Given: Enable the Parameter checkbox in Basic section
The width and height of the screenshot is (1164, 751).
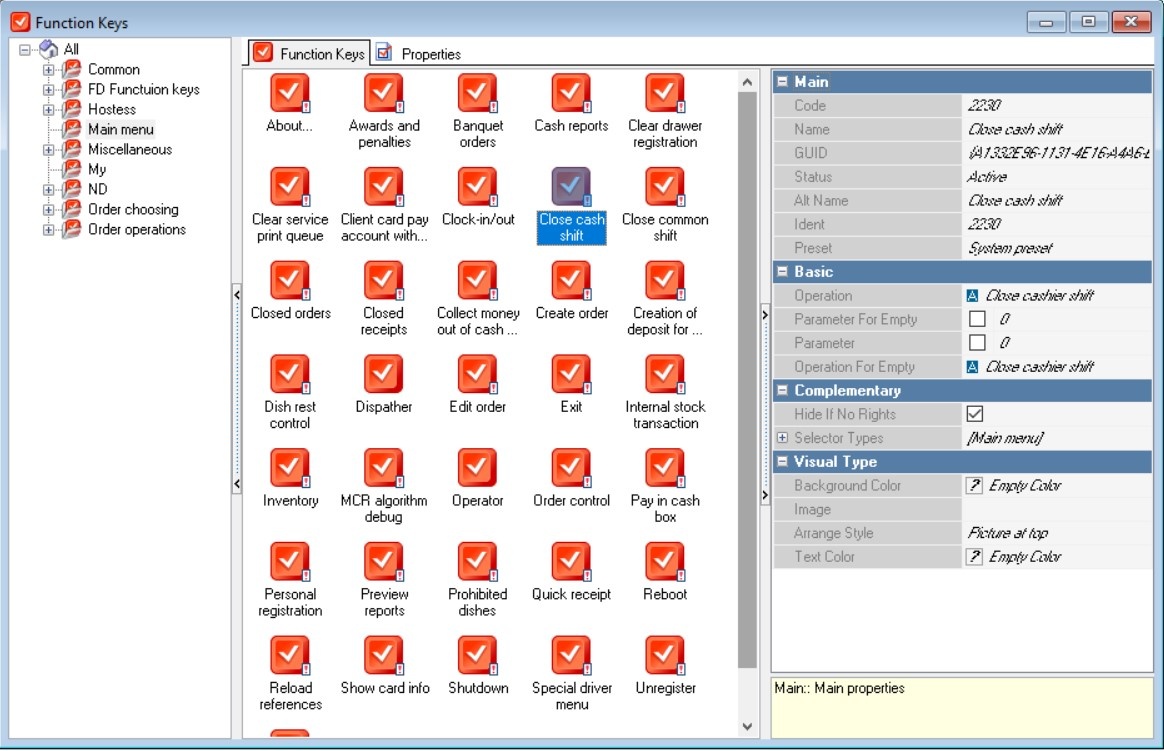Looking at the screenshot, I should pyautogui.click(x=977, y=343).
